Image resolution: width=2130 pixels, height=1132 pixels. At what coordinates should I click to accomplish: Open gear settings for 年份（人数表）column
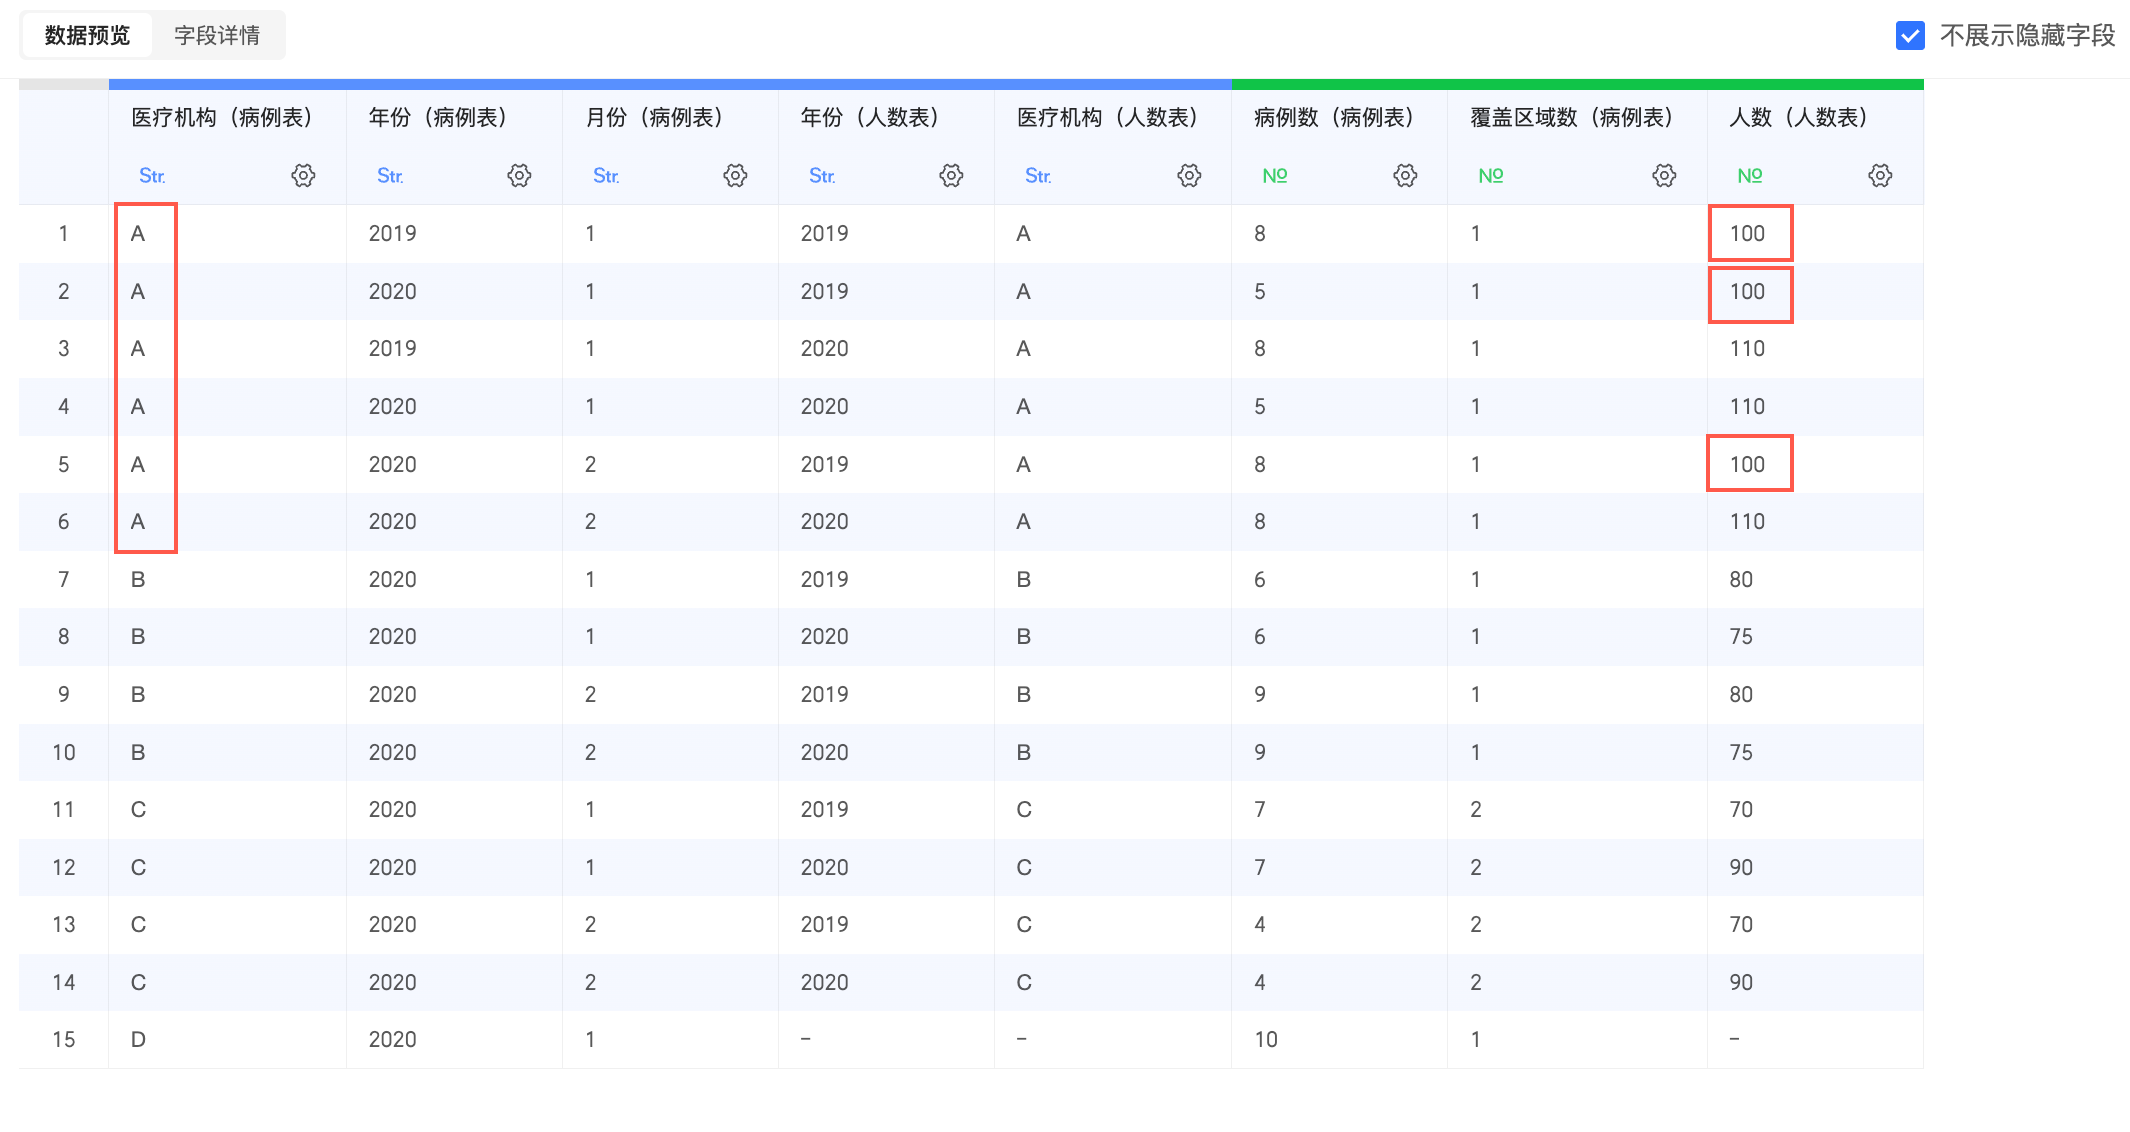pos(951,176)
